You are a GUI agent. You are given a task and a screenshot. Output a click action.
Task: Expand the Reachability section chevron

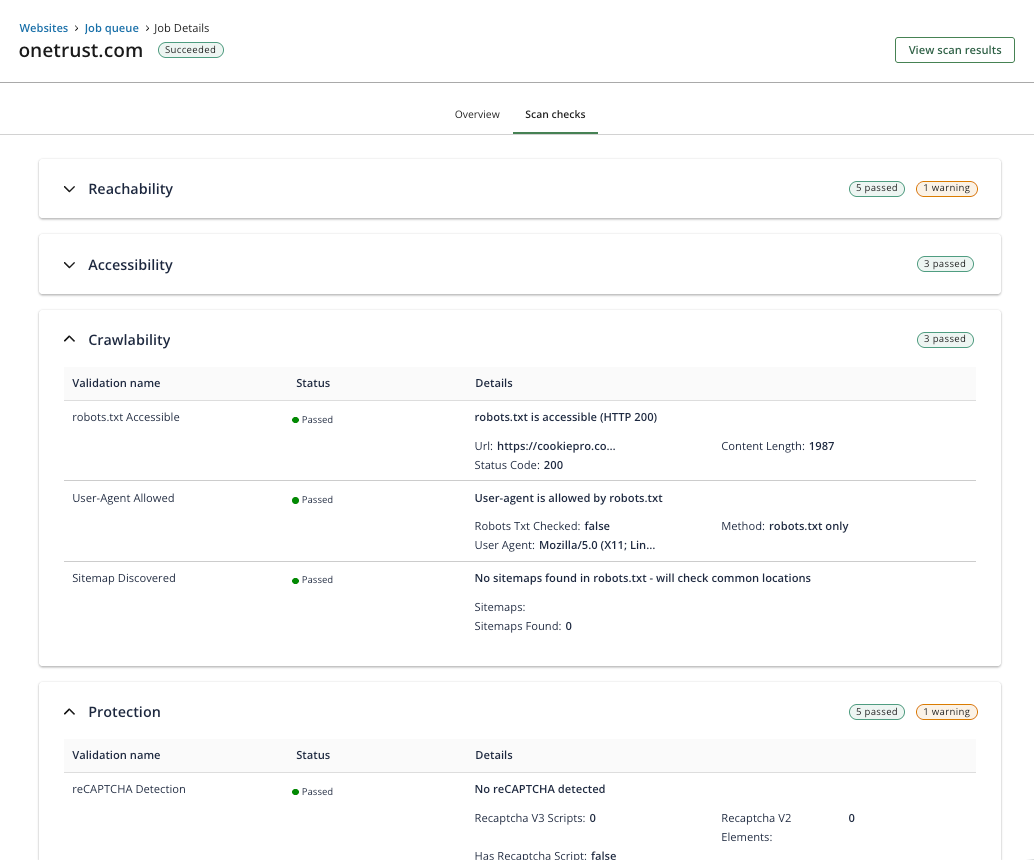(x=69, y=189)
